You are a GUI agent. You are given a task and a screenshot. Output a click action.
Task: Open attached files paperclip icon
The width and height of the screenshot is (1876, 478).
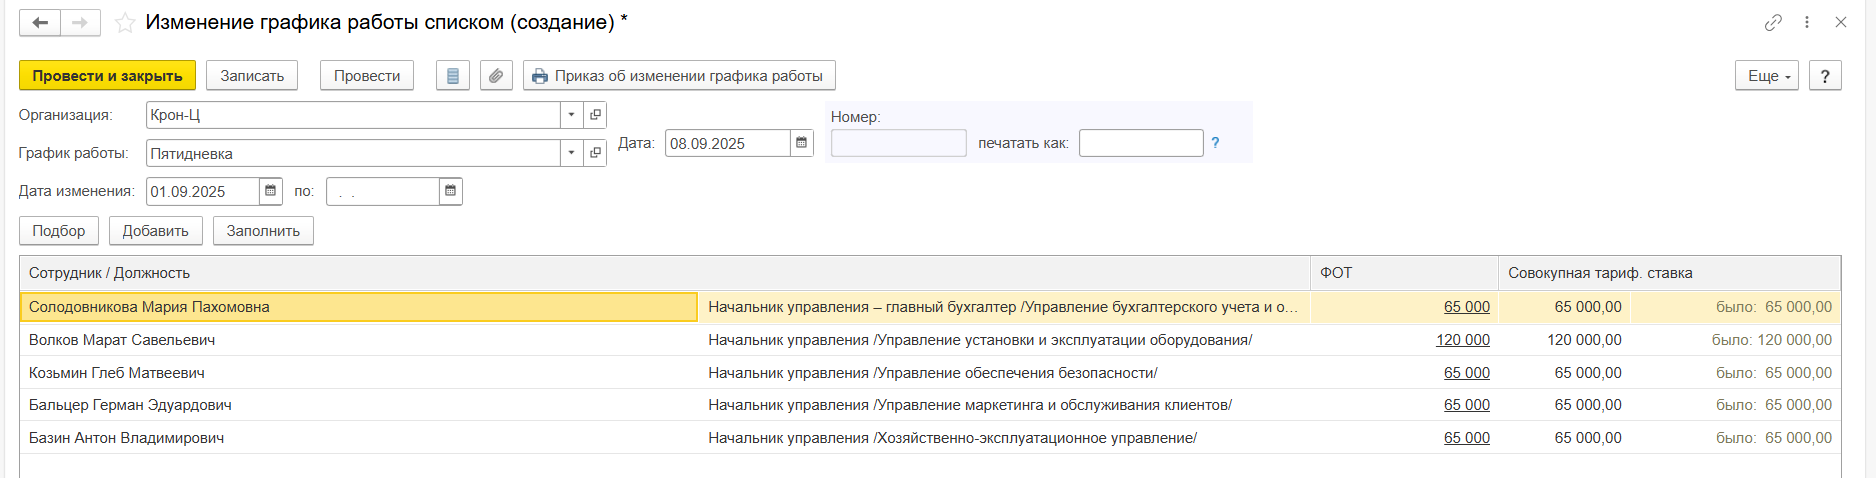[x=496, y=76]
